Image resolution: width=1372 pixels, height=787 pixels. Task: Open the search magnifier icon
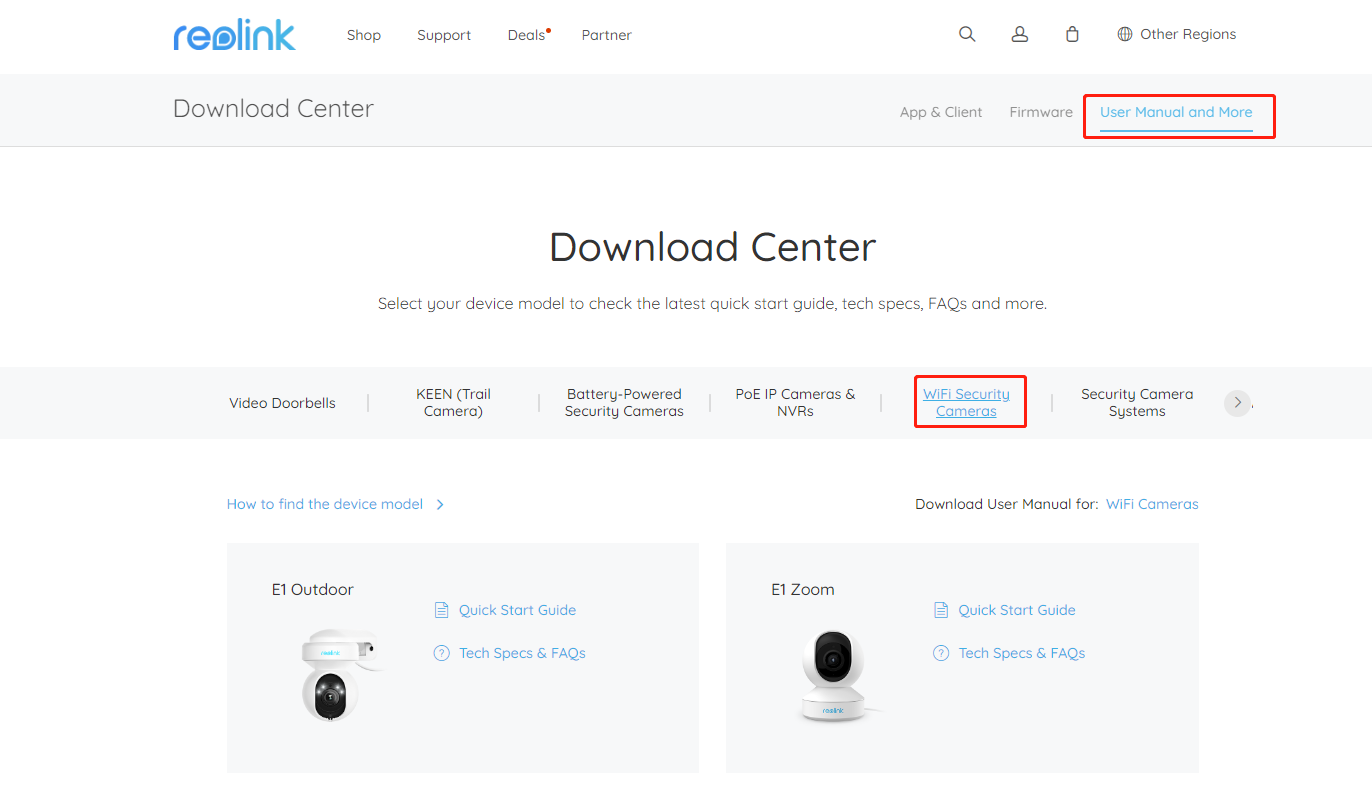coord(967,34)
